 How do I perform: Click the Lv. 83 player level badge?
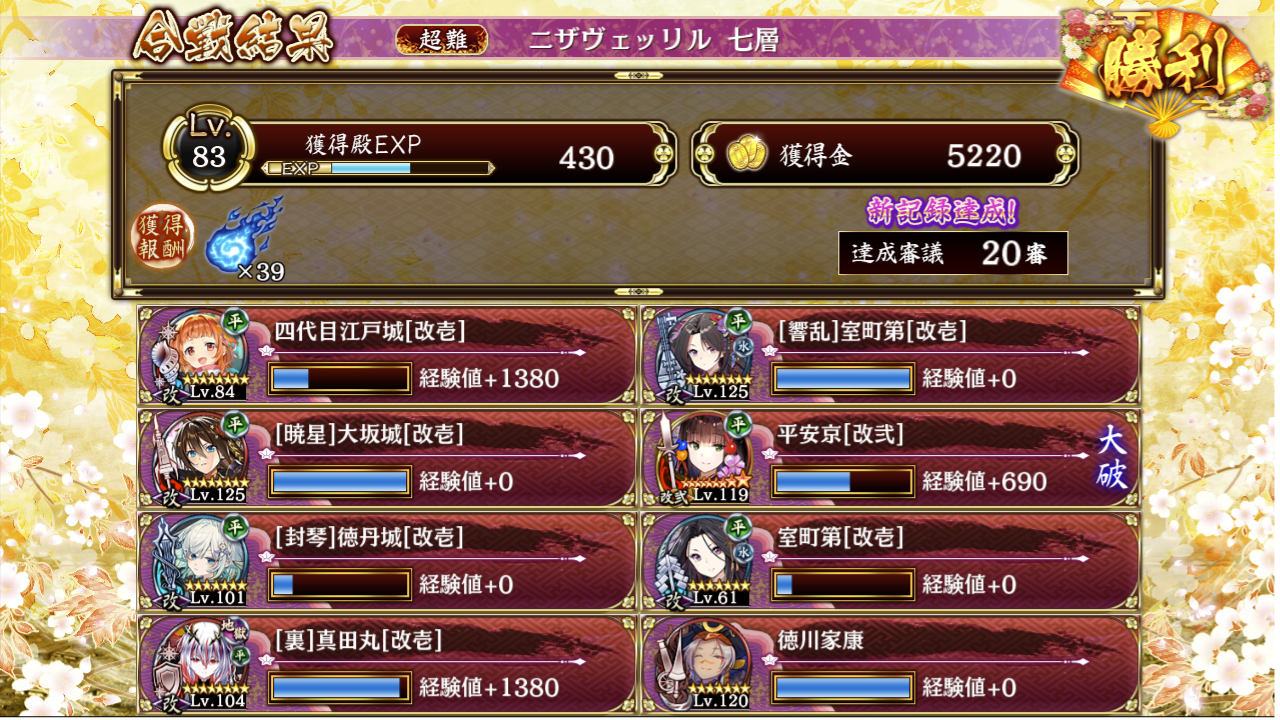pos(209,149)
